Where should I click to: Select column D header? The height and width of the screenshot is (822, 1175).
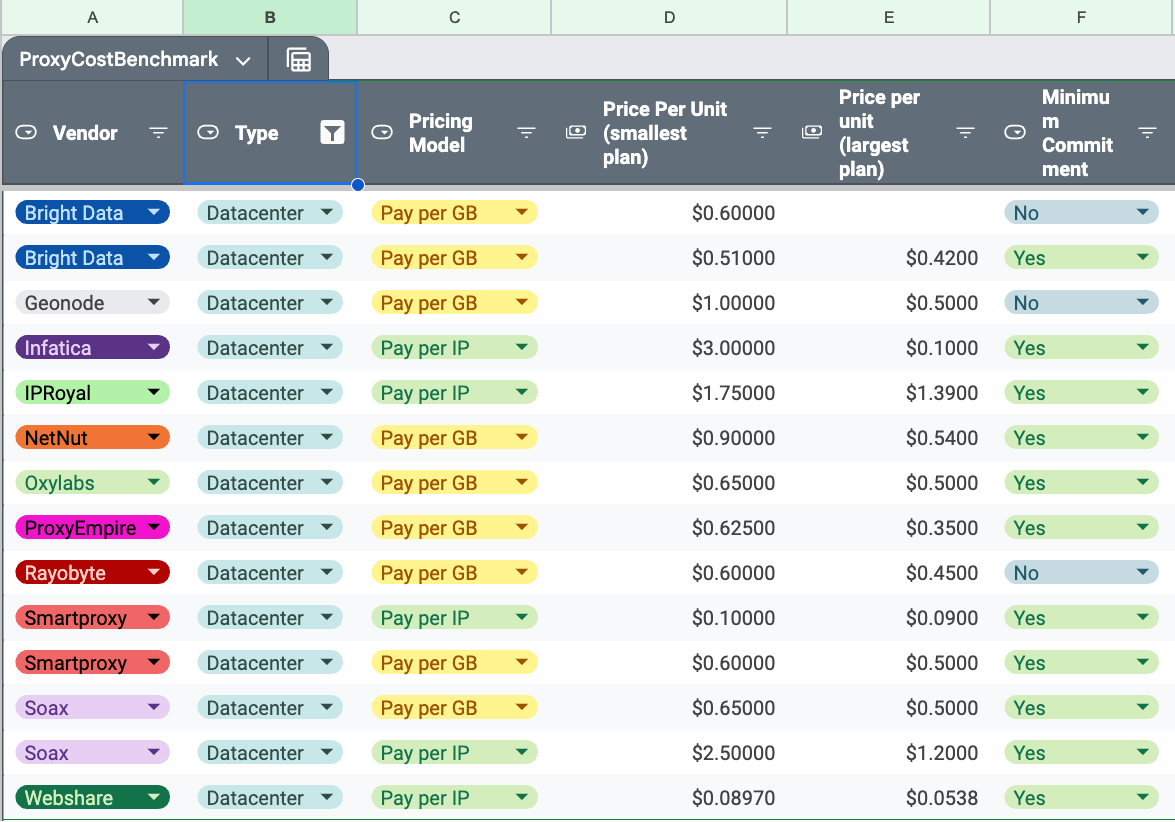[669, 17]
